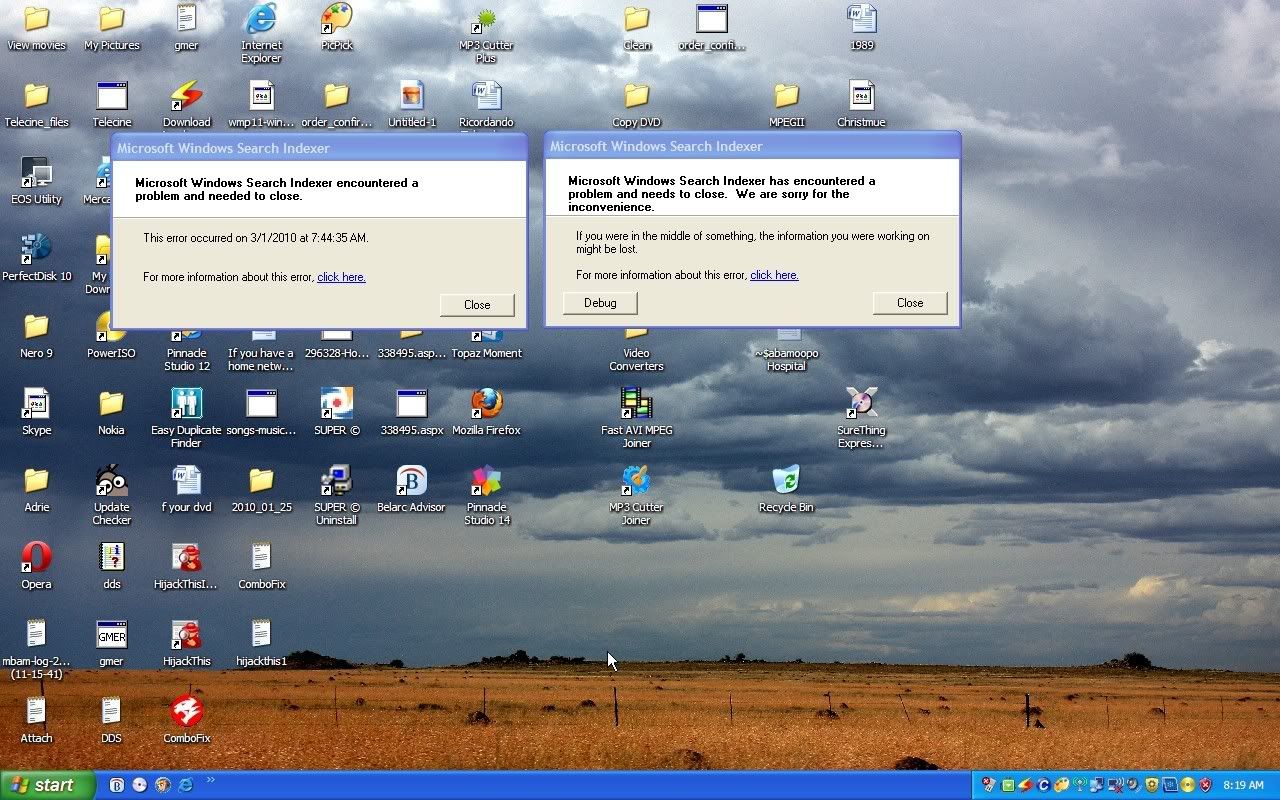Click the taskbar clock showing 8:19 AM
This screenshot has height=800, width=1280.
[x=1242, y=785]
